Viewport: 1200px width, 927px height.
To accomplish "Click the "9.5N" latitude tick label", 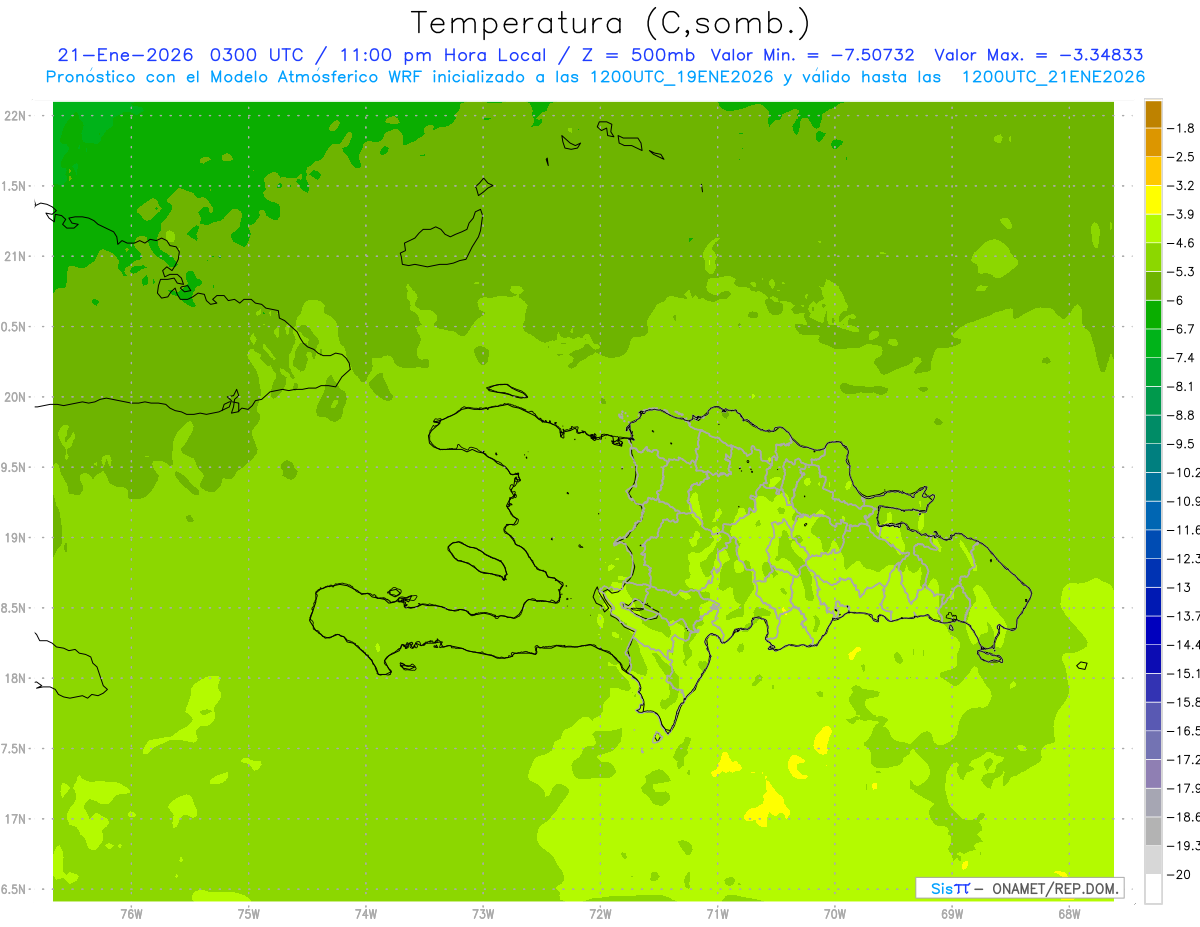I will pos(15,468).
